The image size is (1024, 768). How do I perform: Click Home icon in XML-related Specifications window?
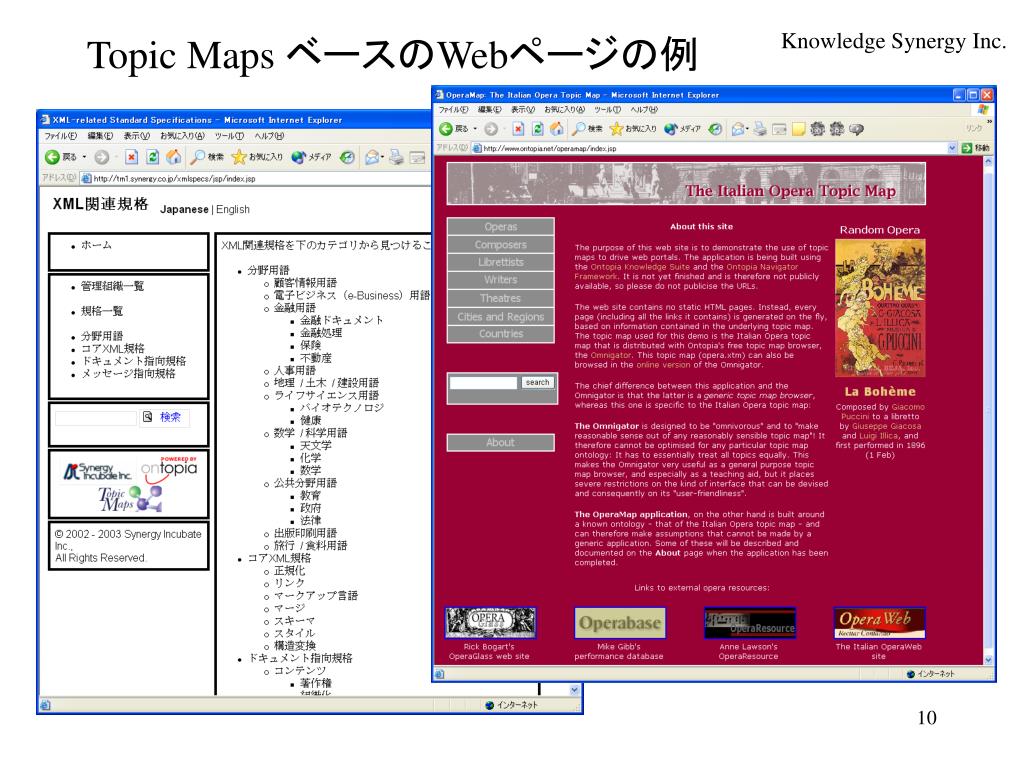click(174, 157)
